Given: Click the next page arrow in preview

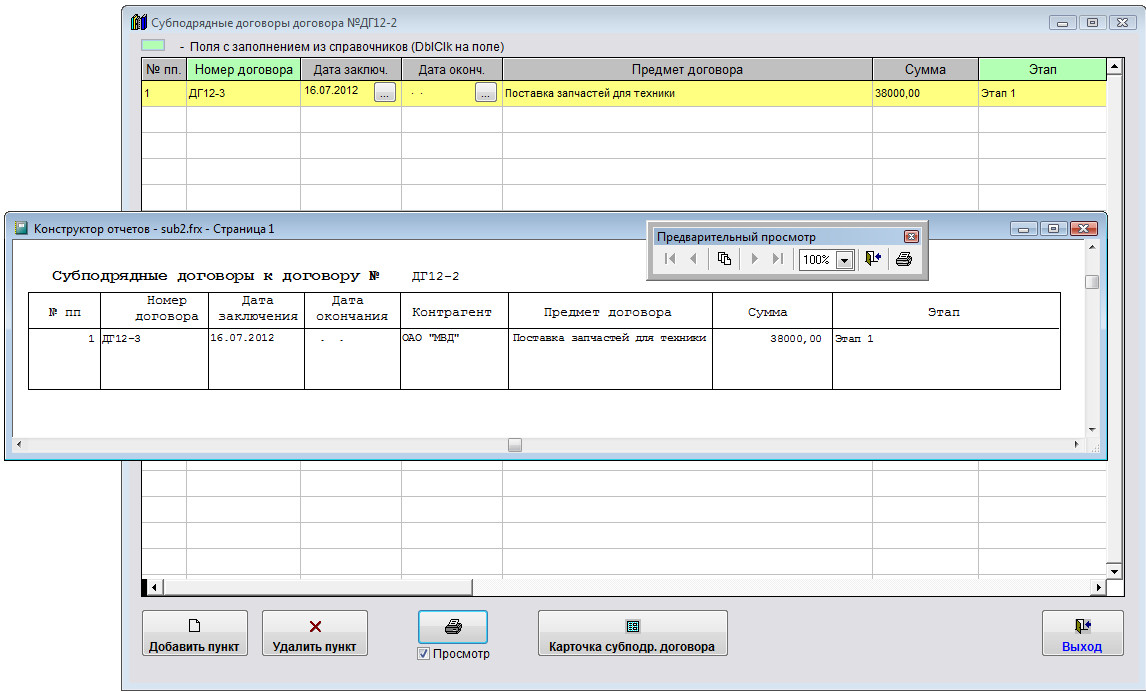Looking at the screenshot, I should pyautogui.click(x=754, y=259).
